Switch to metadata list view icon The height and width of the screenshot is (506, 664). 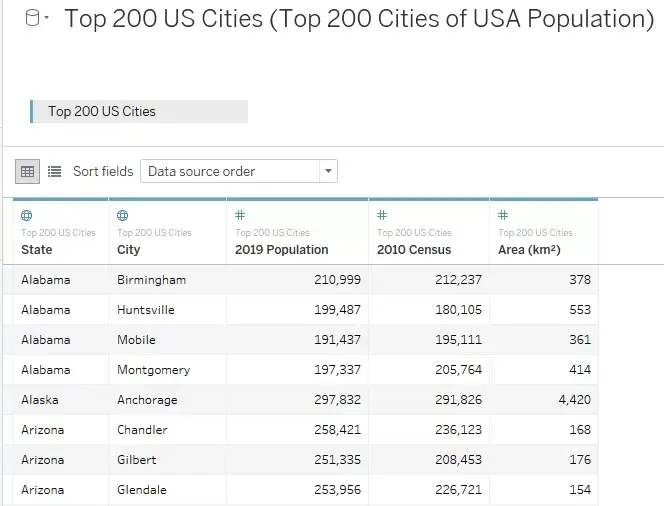(54, 171)
